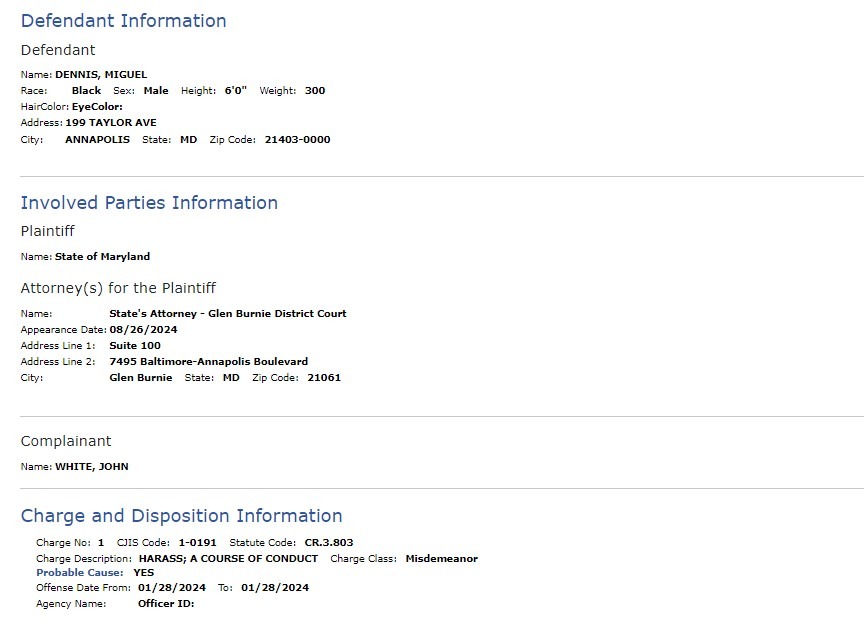The width and height of the screenshot is (864, 622).
Task: Select the defendant name DENNIS, MIGUEL
Action: coord(101,74)
